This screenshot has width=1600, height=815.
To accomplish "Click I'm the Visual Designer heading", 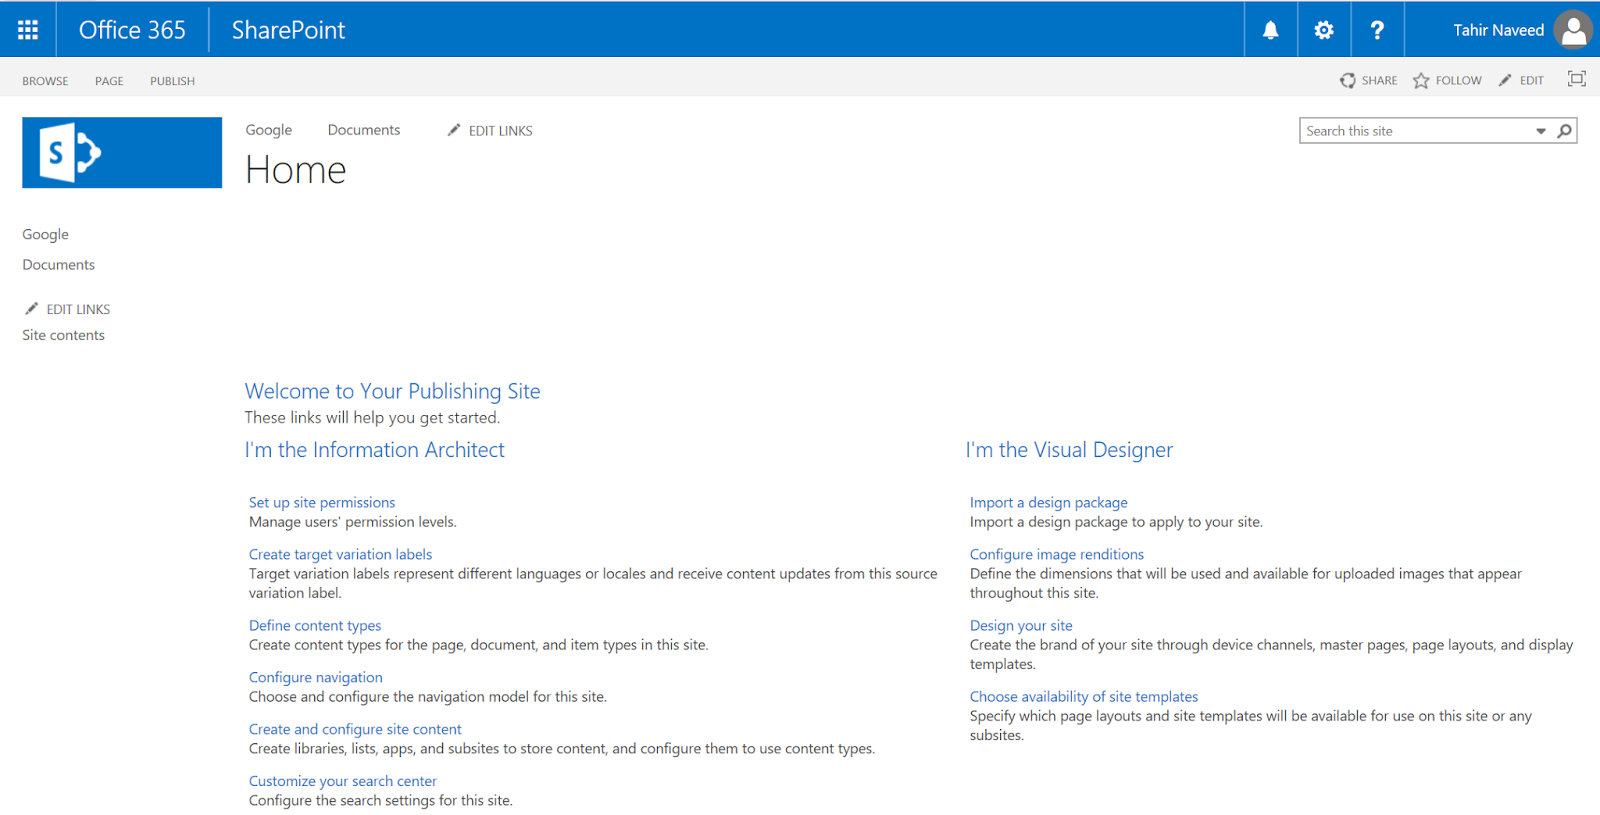I will [1069, 450].
